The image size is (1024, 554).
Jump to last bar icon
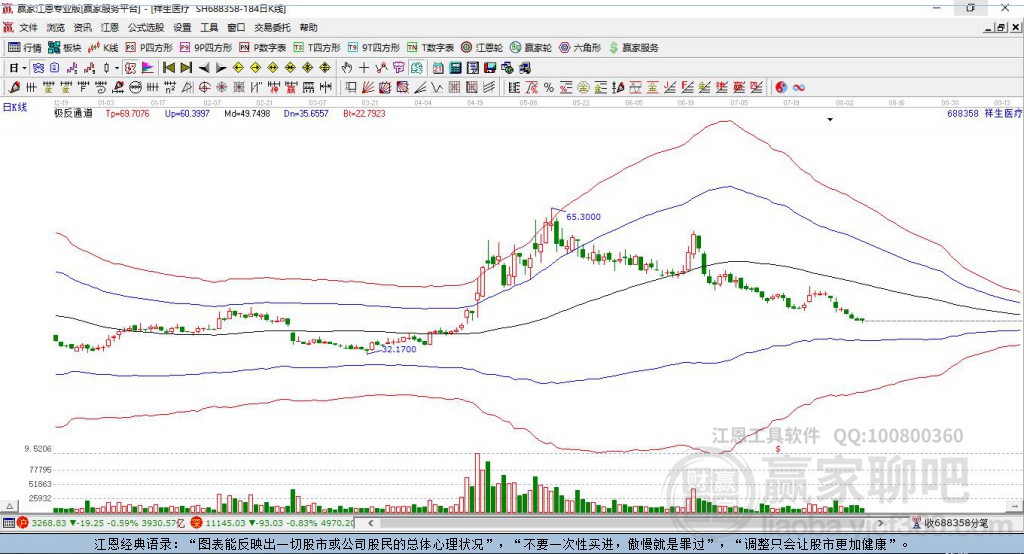186,68
